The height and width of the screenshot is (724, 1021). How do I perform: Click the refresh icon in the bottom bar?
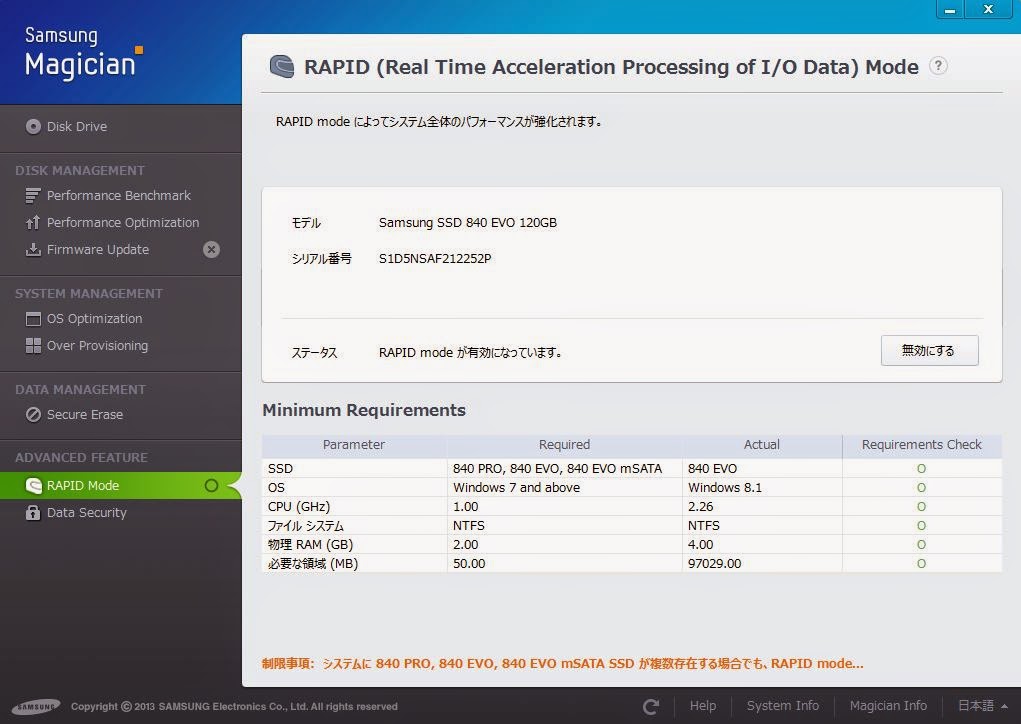[650, 706]
